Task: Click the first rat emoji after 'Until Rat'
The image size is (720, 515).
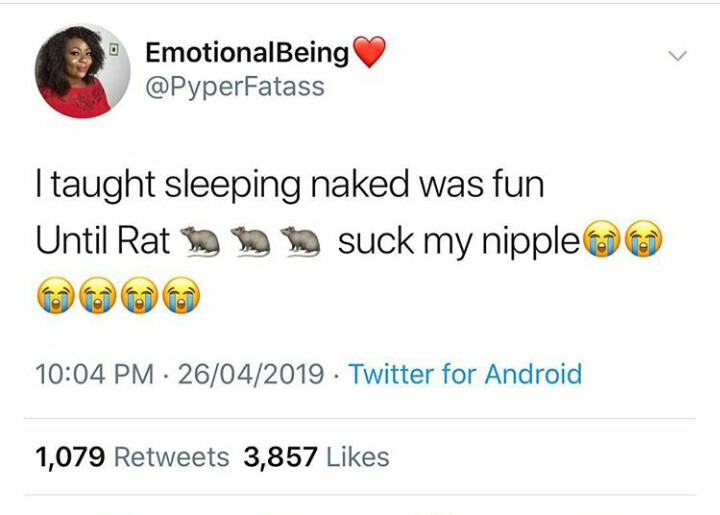Action: point(201,241)
